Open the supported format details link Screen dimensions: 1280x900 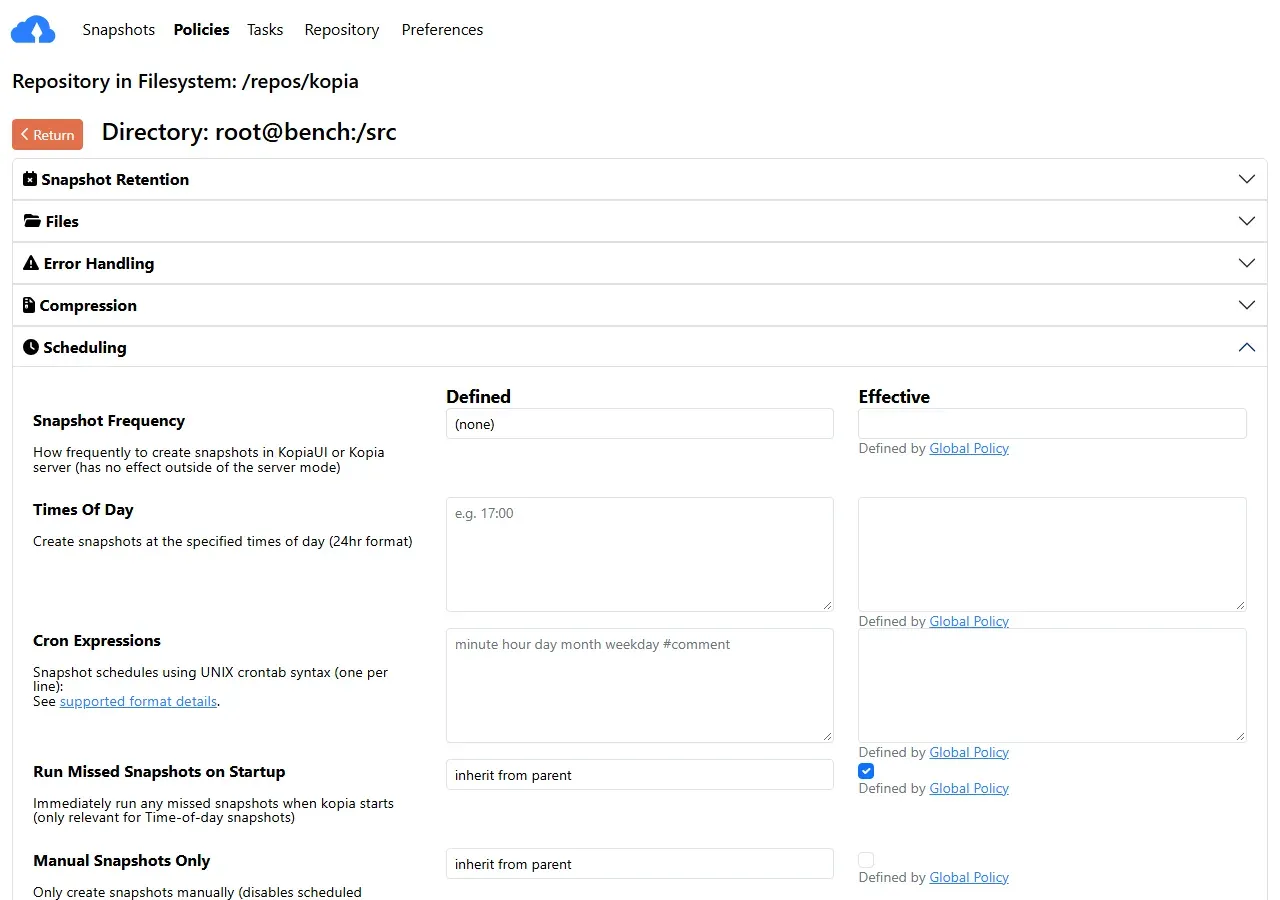tap(138, 701)
